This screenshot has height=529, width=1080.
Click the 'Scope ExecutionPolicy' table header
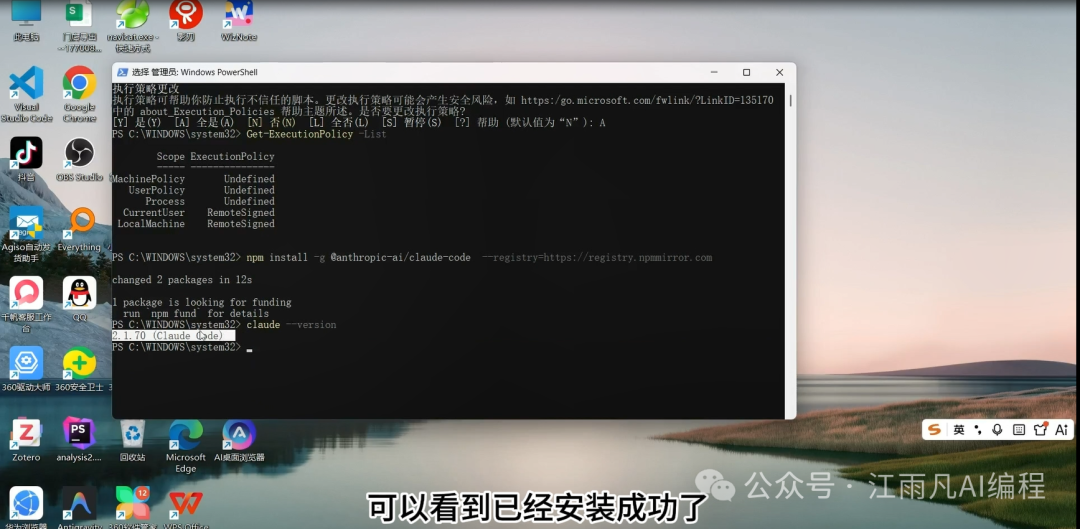point(215,157)
